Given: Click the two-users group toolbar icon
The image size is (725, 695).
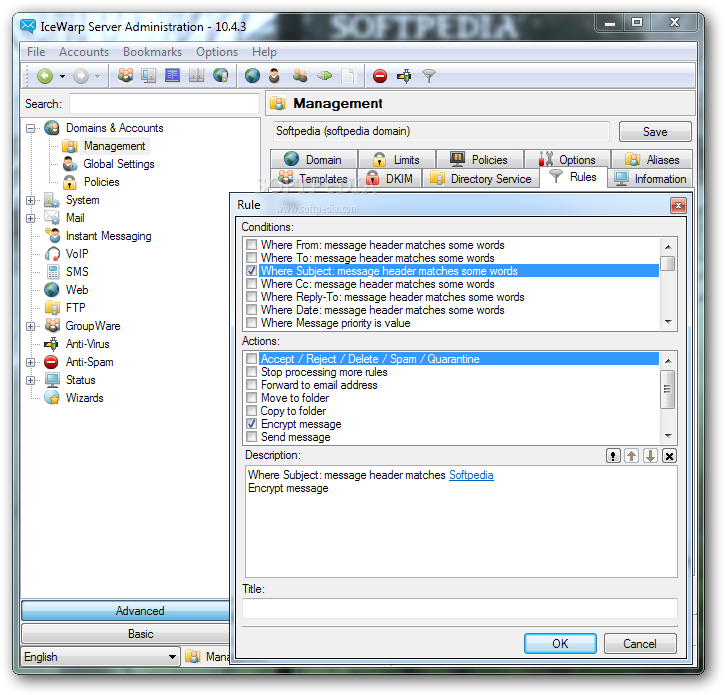Looking at the screenshot, I should pyautogui.click(x=300, y=75).
